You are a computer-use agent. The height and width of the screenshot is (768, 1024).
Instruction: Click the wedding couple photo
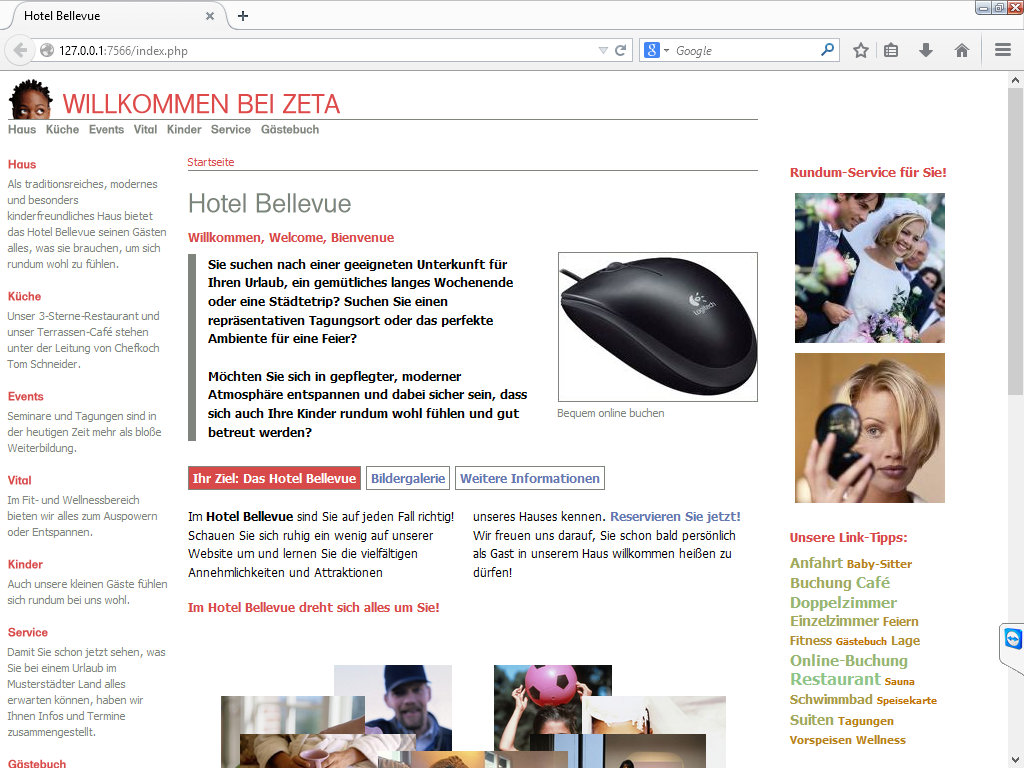point(869,268)
